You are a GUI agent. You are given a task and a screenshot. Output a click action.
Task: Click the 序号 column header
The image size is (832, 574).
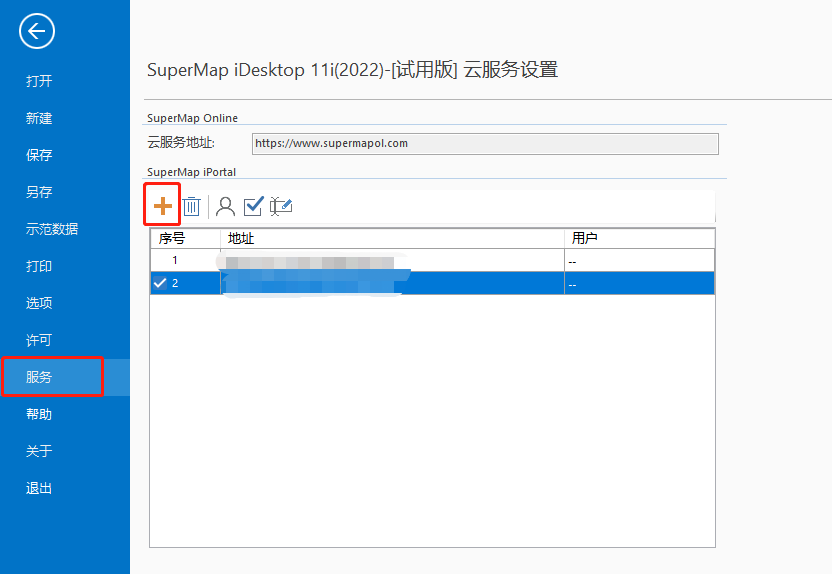(185, 239)
